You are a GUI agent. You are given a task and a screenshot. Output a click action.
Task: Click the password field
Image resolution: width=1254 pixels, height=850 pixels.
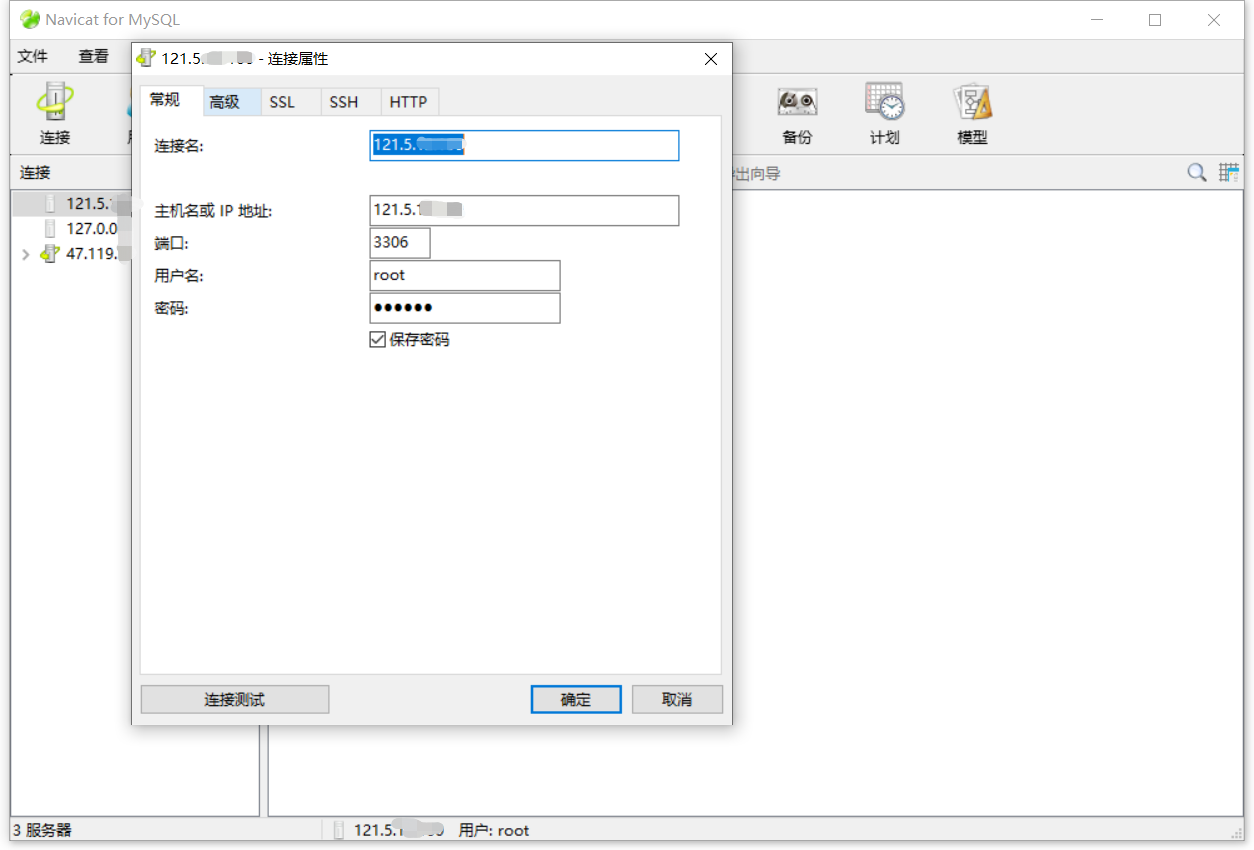click(465, 308)
